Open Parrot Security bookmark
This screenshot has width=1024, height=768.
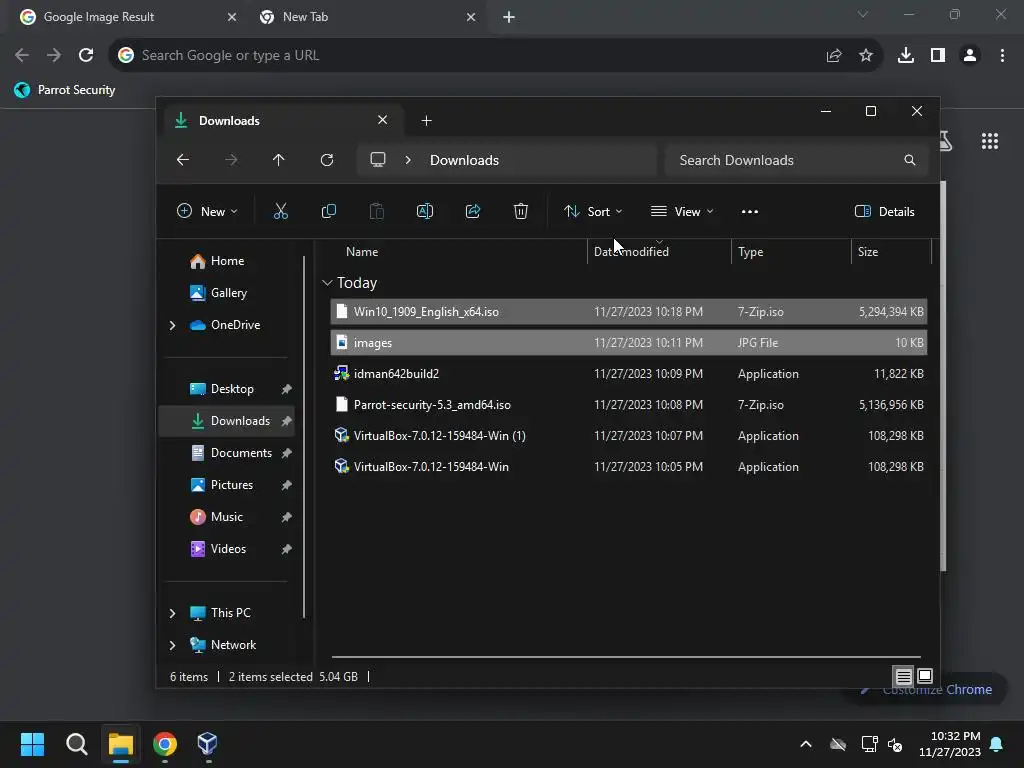65,90
